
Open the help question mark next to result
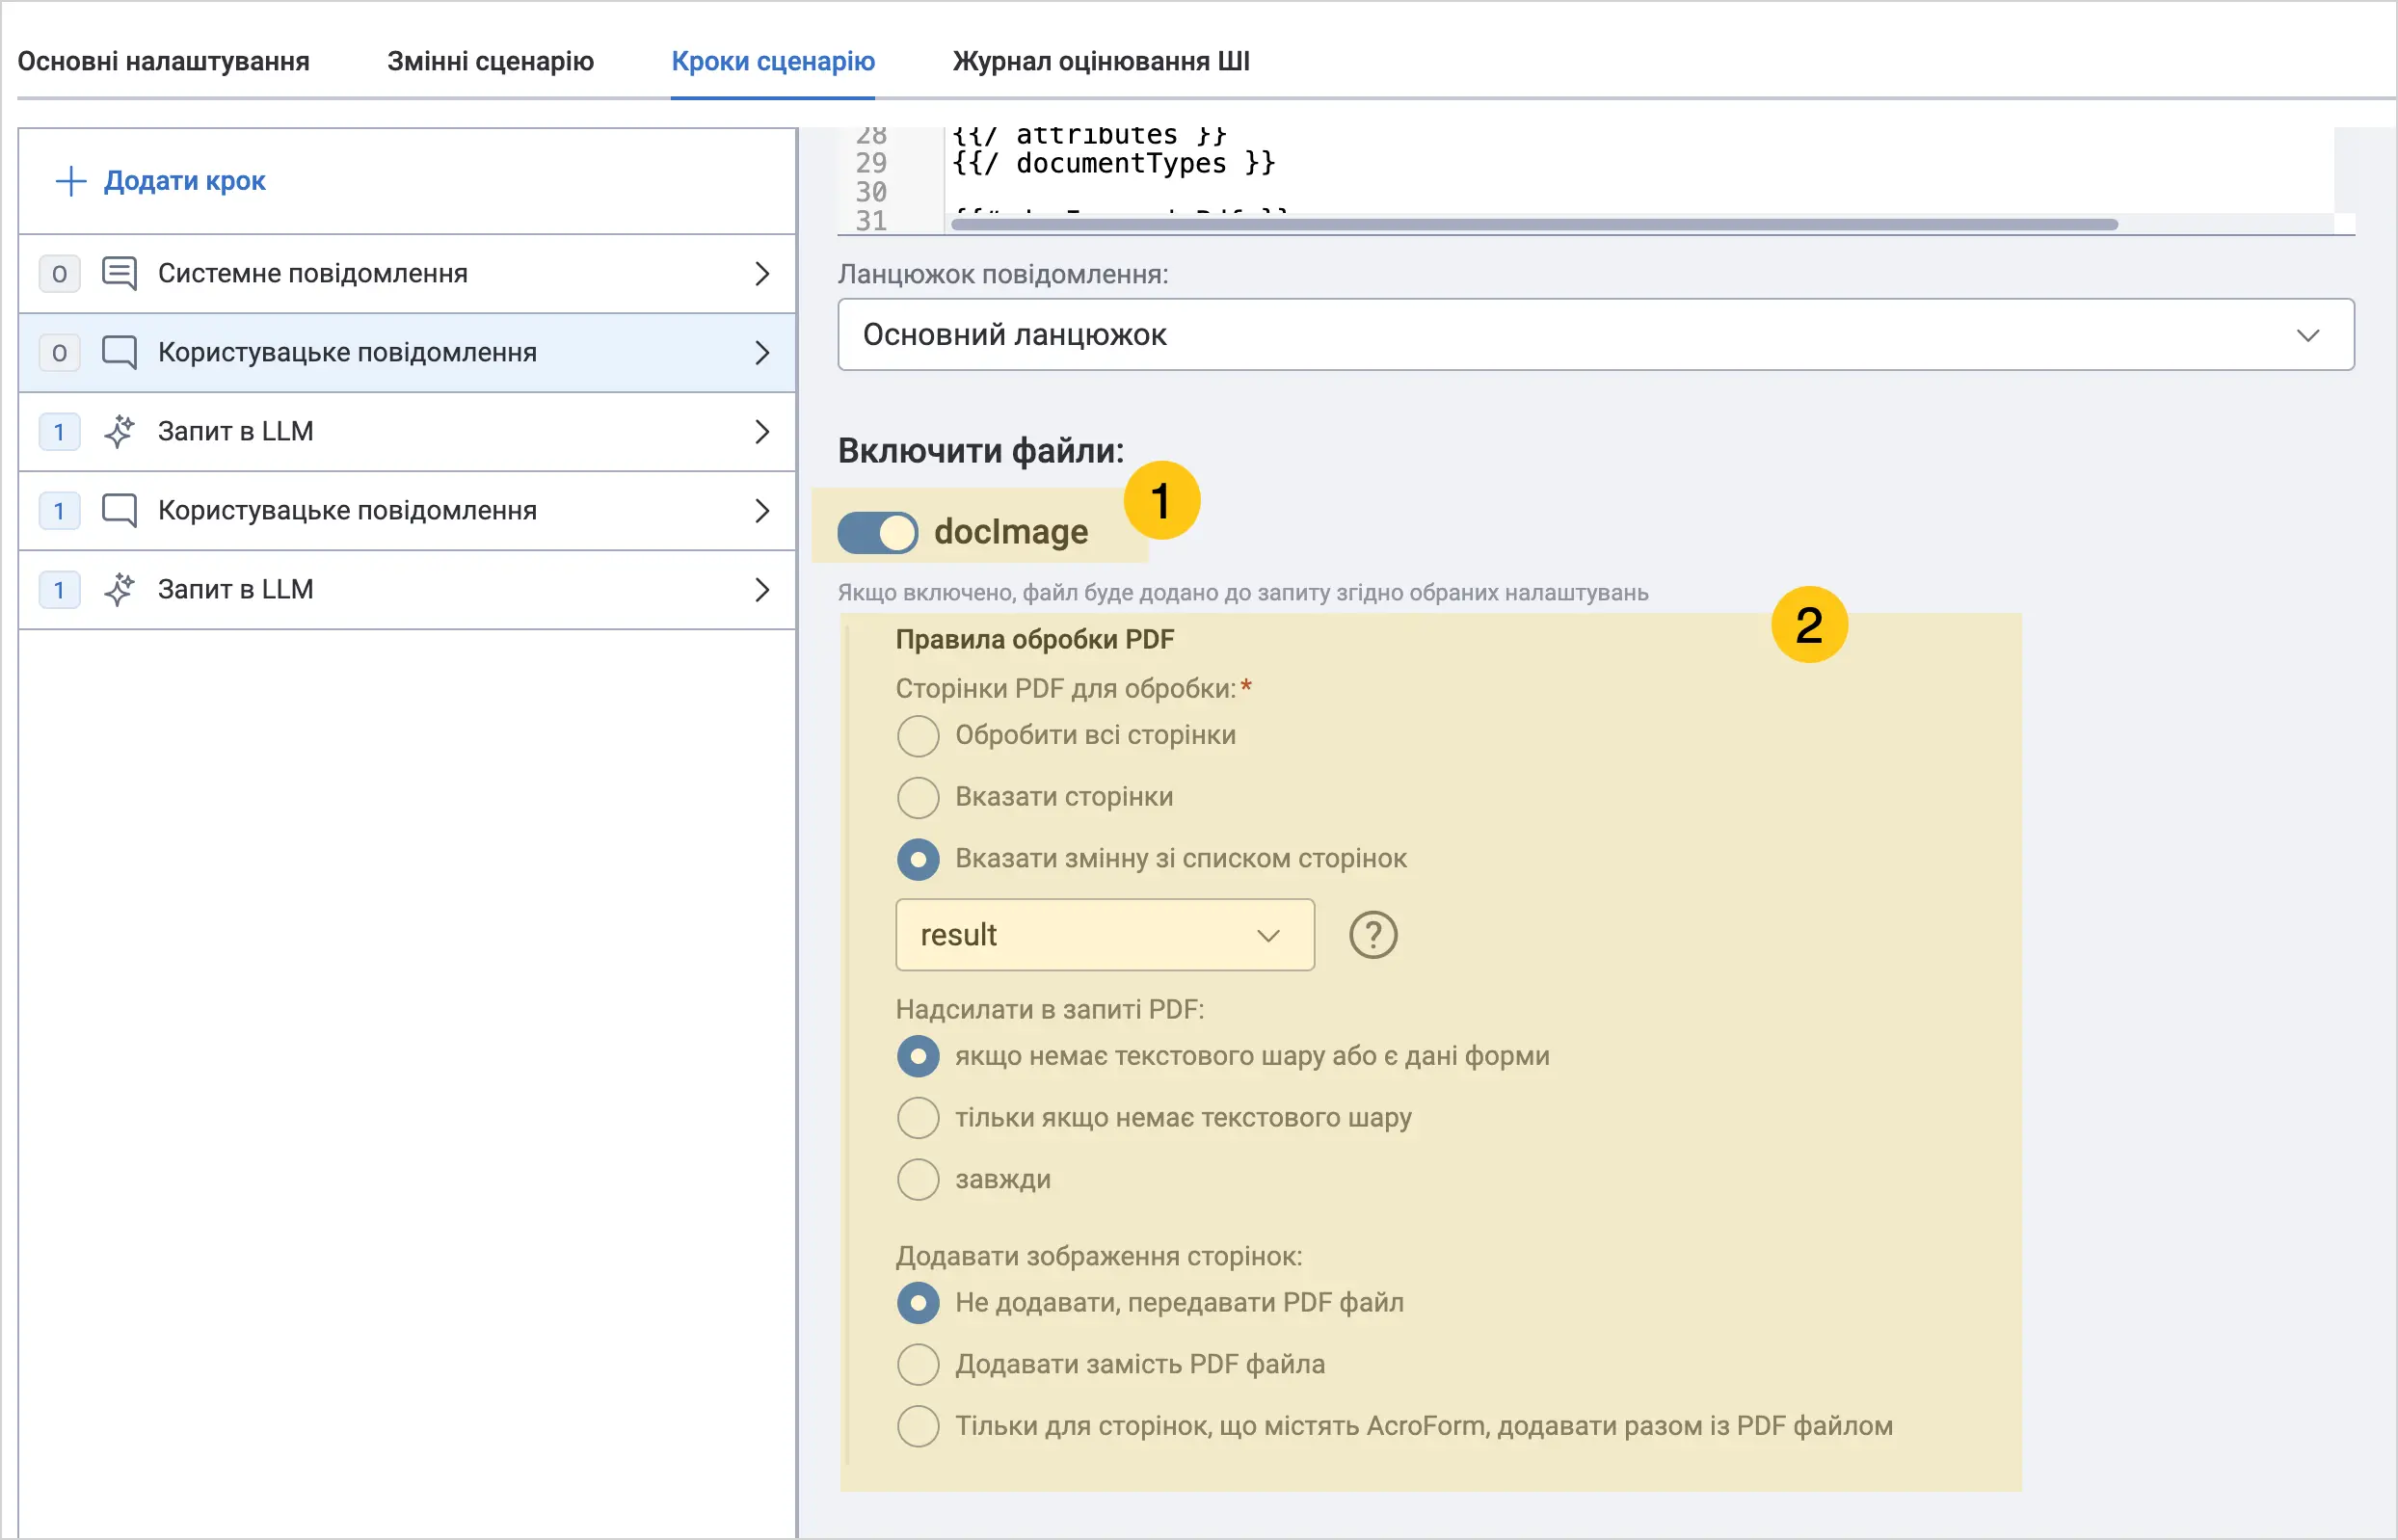tap(1373, 935)
